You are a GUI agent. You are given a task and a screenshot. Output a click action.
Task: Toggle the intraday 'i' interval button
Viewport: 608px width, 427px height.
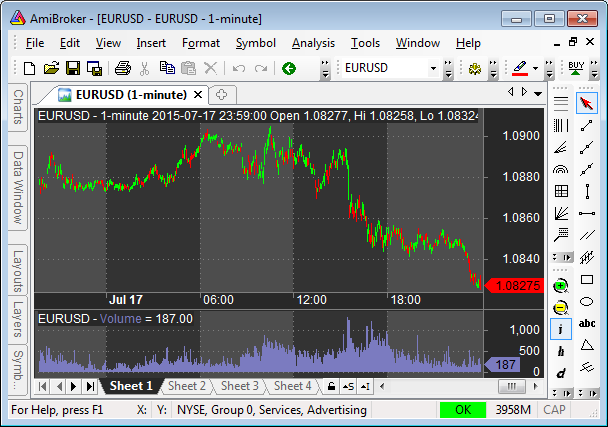click(561, 330)
